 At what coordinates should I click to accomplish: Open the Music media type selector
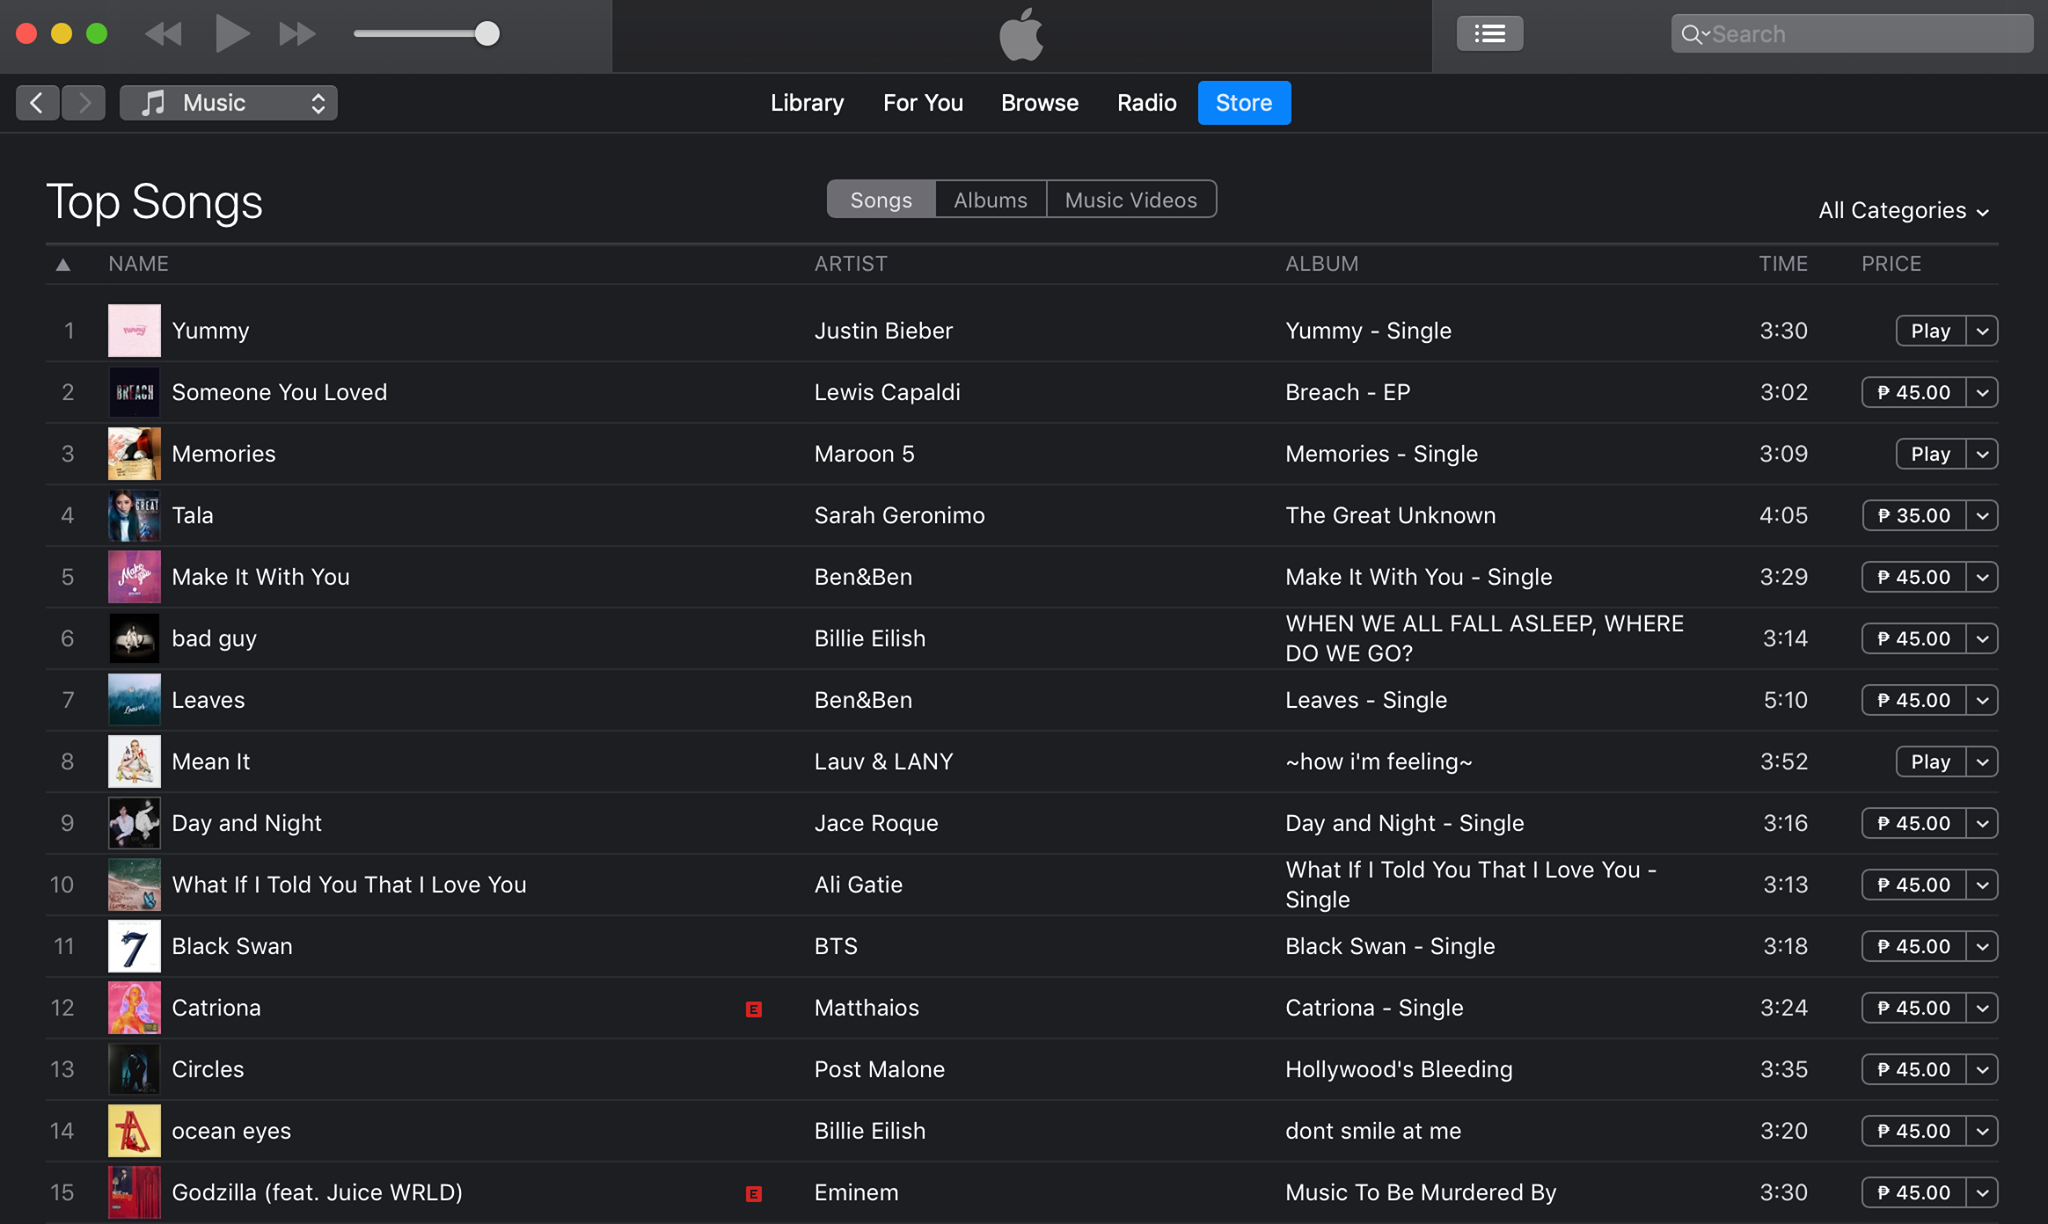(x=228, y=103)
